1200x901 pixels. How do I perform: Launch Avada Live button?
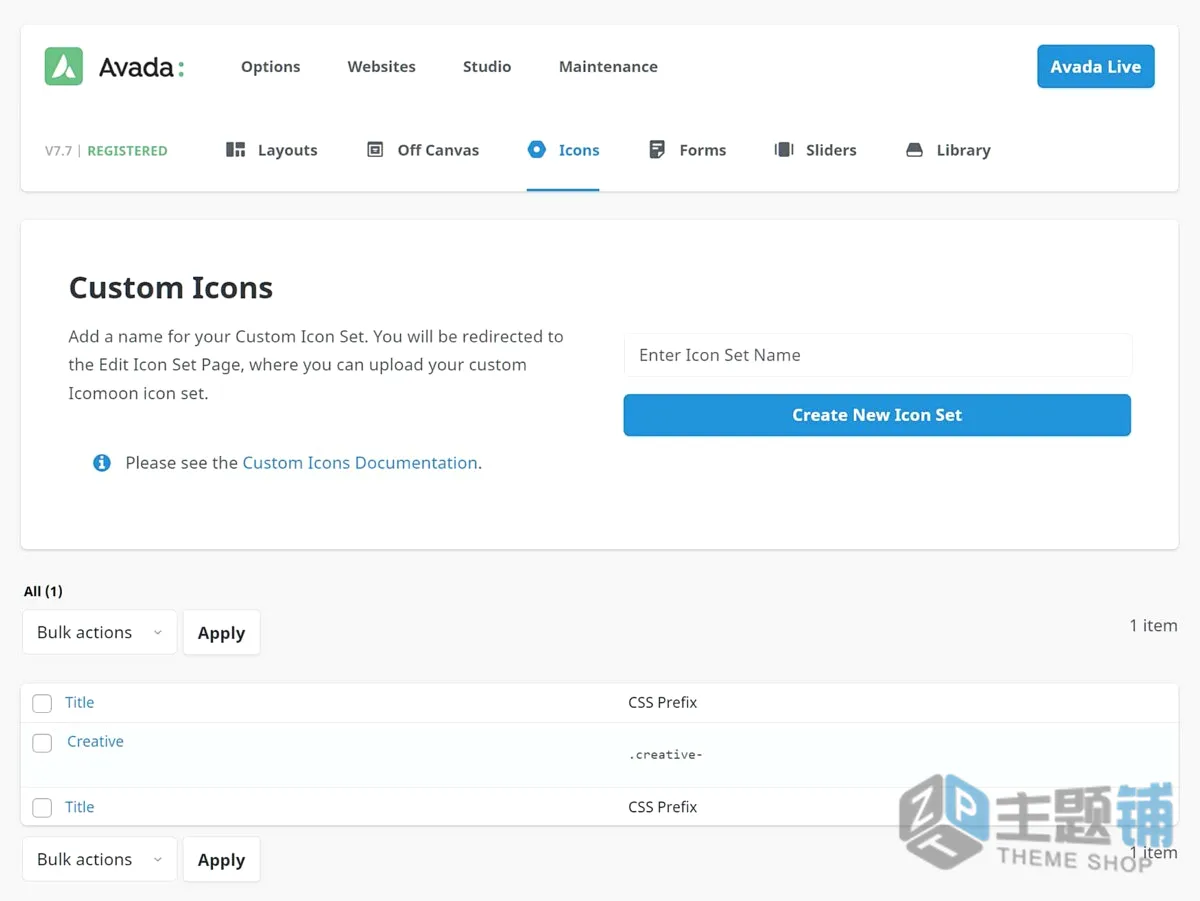coord(1096,67)
